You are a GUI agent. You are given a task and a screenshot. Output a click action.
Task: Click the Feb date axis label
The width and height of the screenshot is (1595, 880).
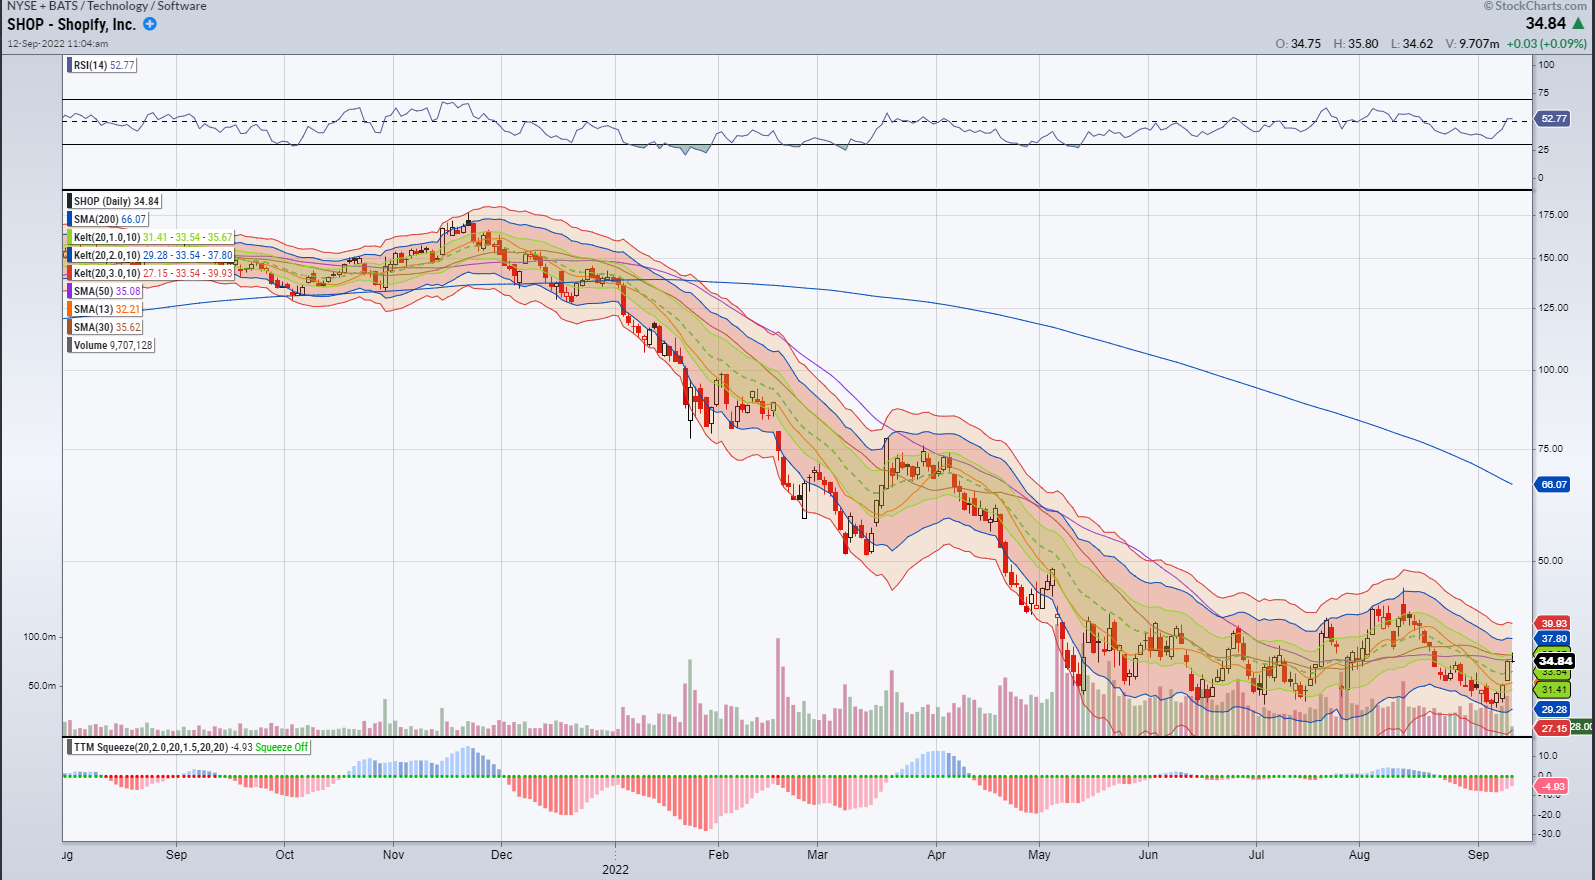(718, 854)
